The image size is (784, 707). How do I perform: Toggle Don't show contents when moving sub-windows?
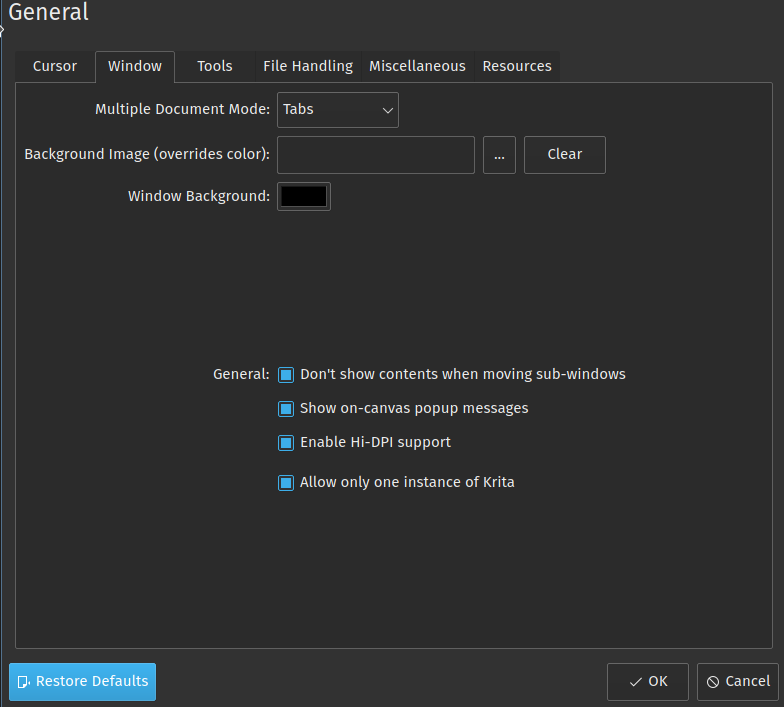(452, 374)
